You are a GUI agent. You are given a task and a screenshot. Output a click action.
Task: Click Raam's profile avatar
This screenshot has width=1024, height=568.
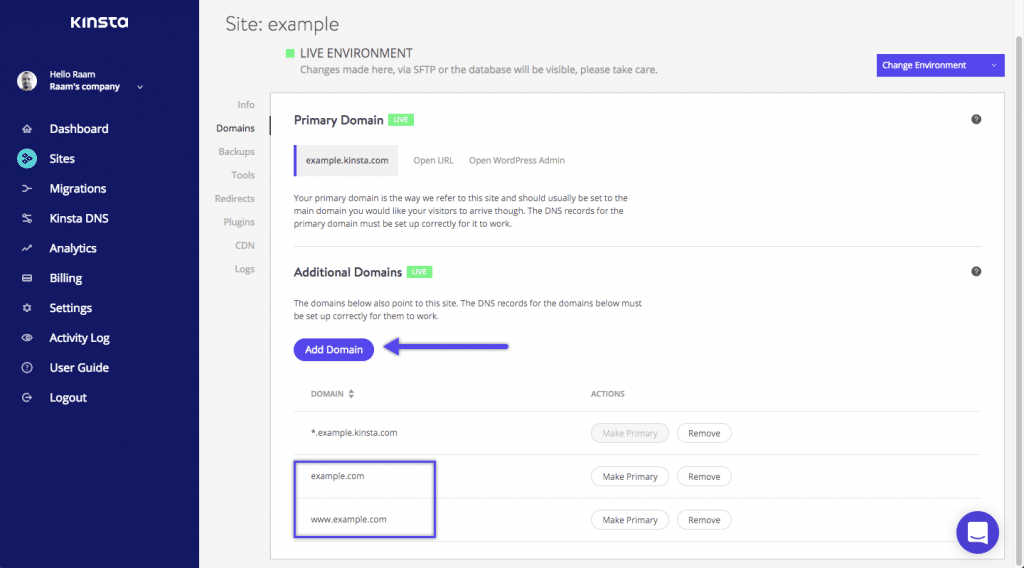[27, 81]
